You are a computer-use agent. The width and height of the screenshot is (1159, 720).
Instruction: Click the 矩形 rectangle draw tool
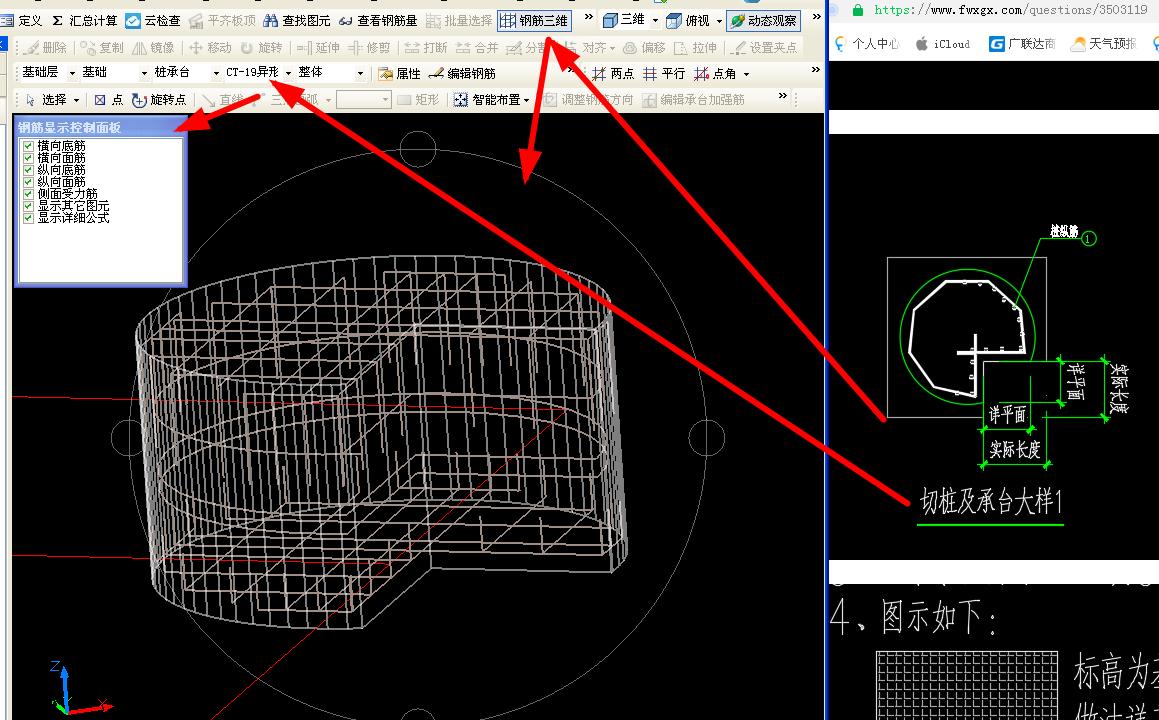pyautogui.click(x=418, y=100)
